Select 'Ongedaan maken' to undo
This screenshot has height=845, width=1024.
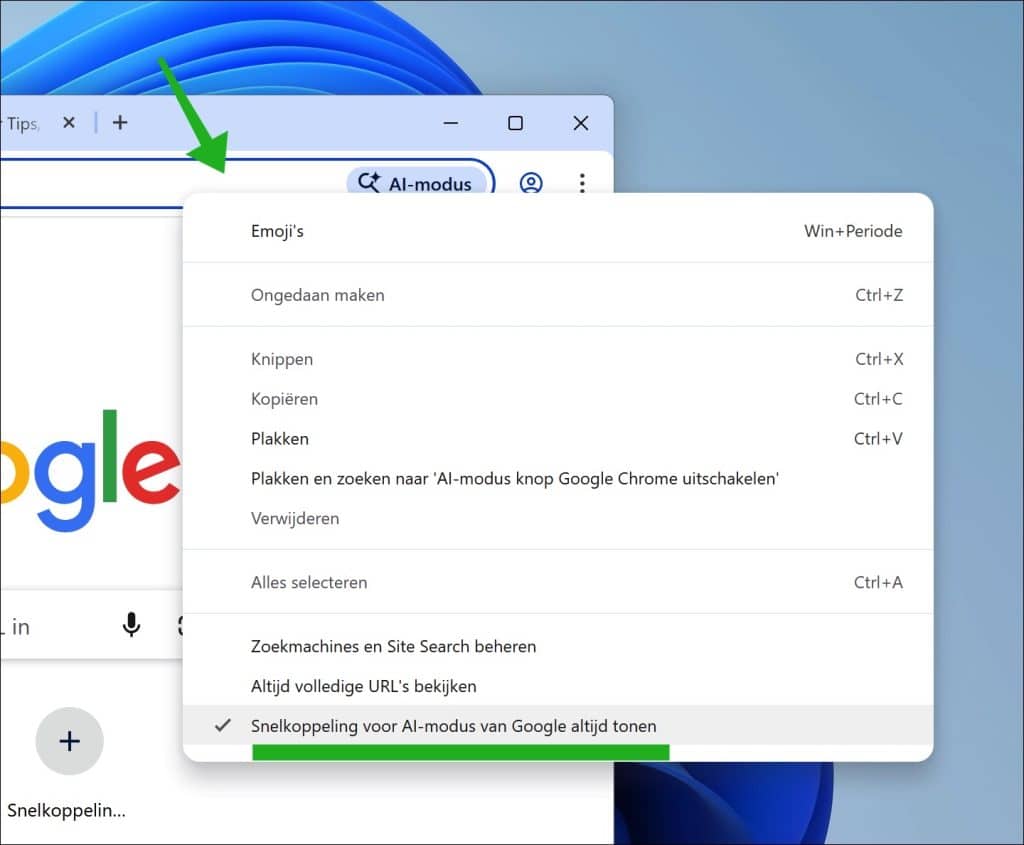[x=317, y=295]
